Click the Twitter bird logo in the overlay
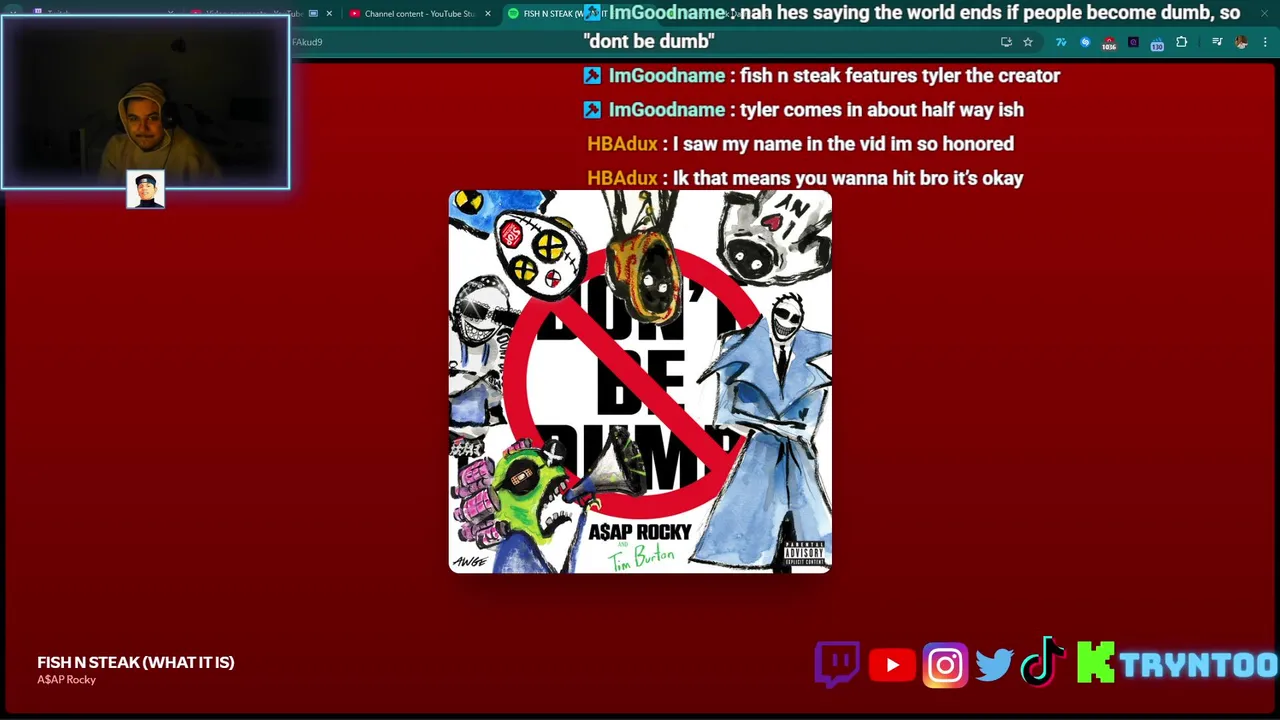Screen dimensions: 1280x720 [994, 665]
